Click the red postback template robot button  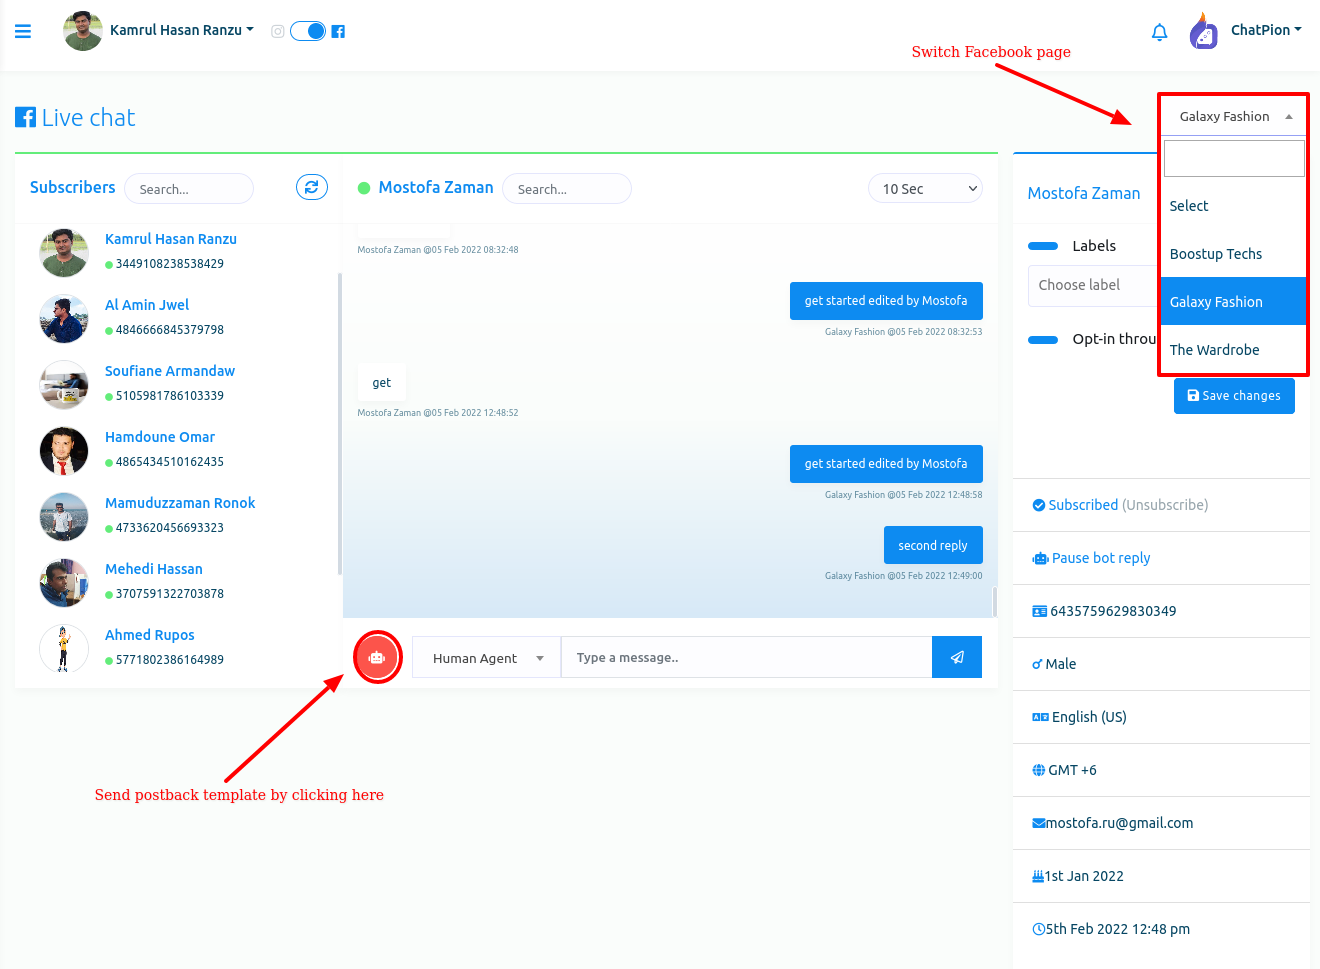[377, 657]
